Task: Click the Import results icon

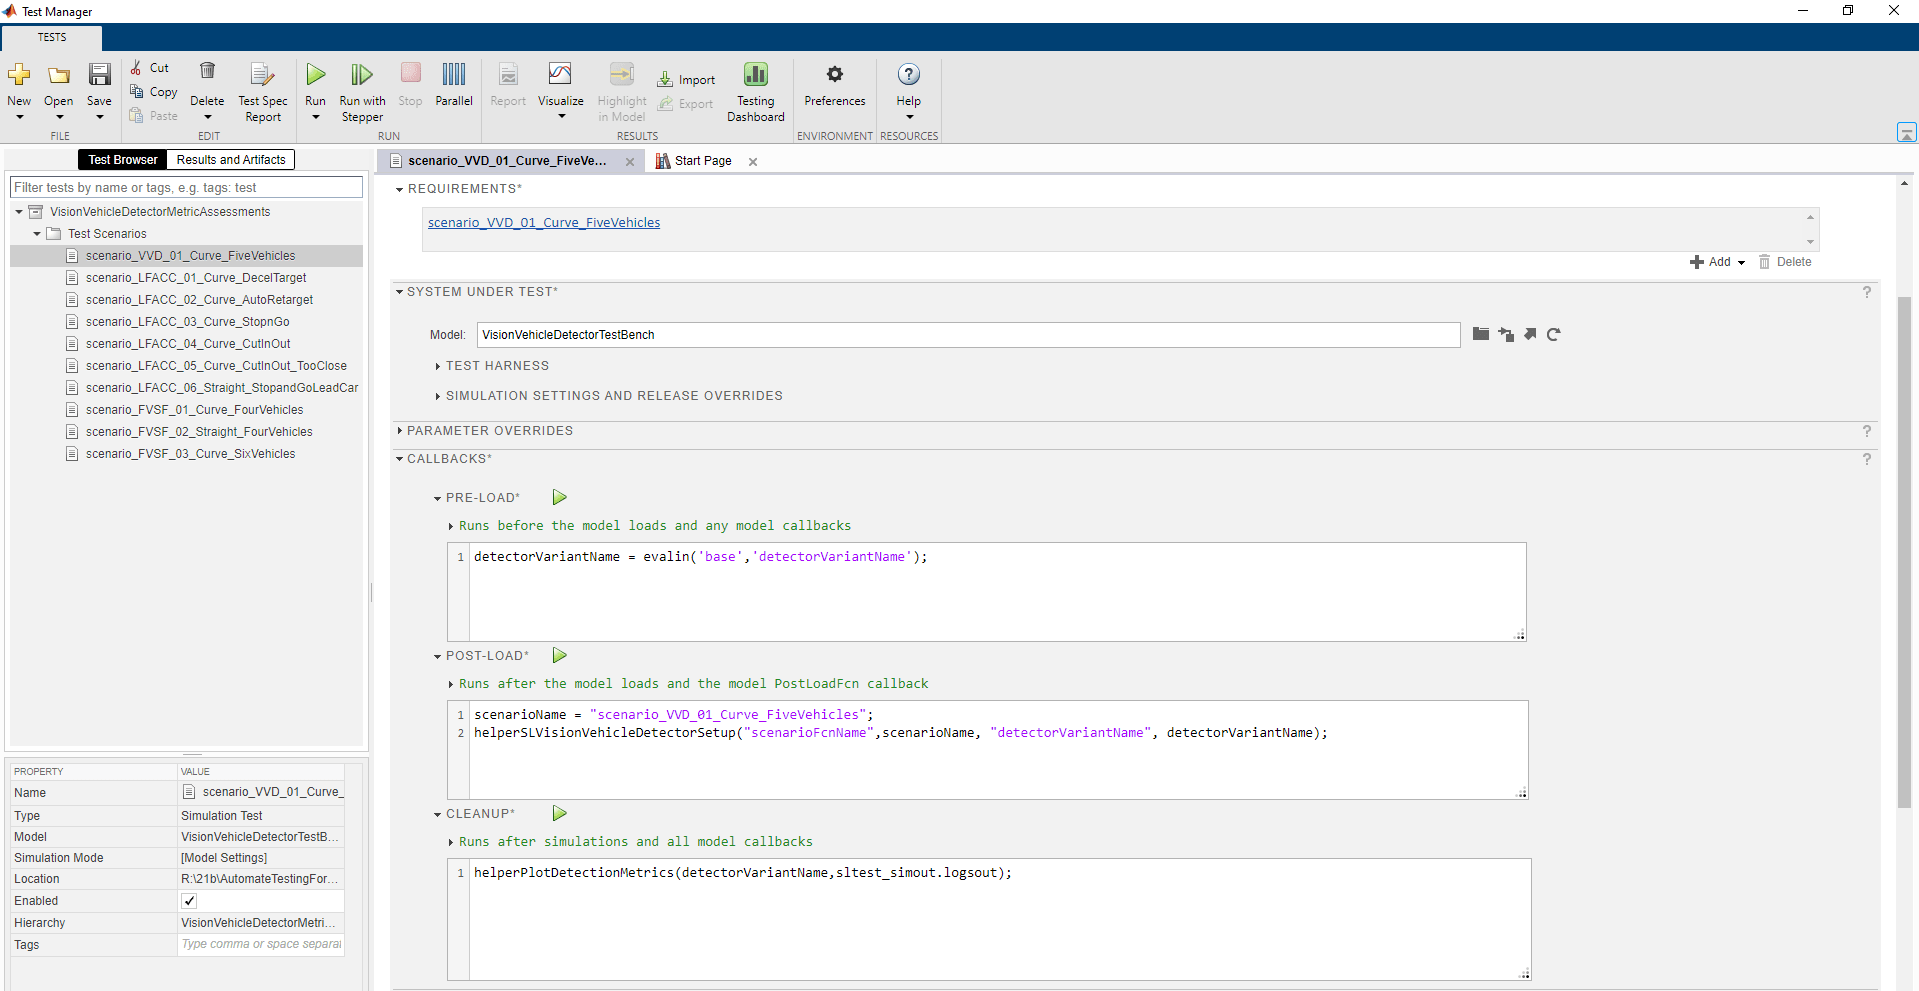Action: (665, 80)
